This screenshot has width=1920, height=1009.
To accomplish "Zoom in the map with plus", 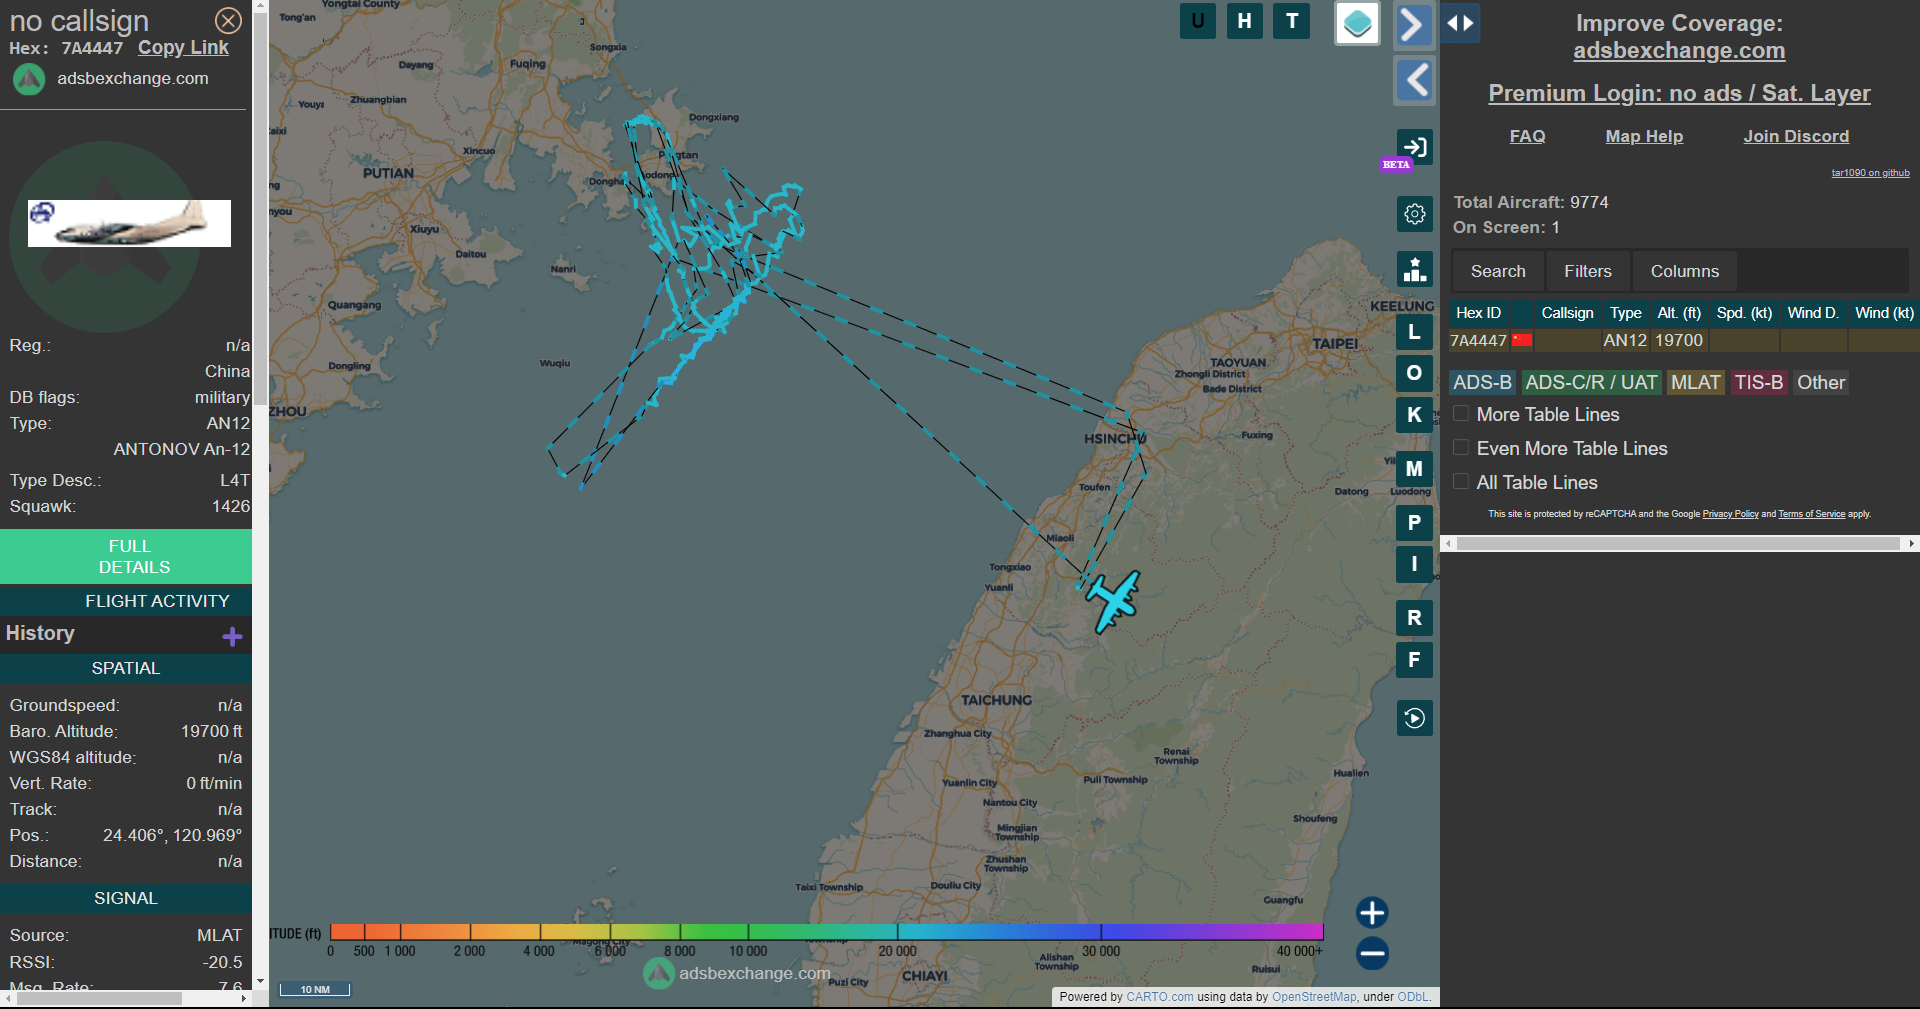I will click(x=1372, y=912).
